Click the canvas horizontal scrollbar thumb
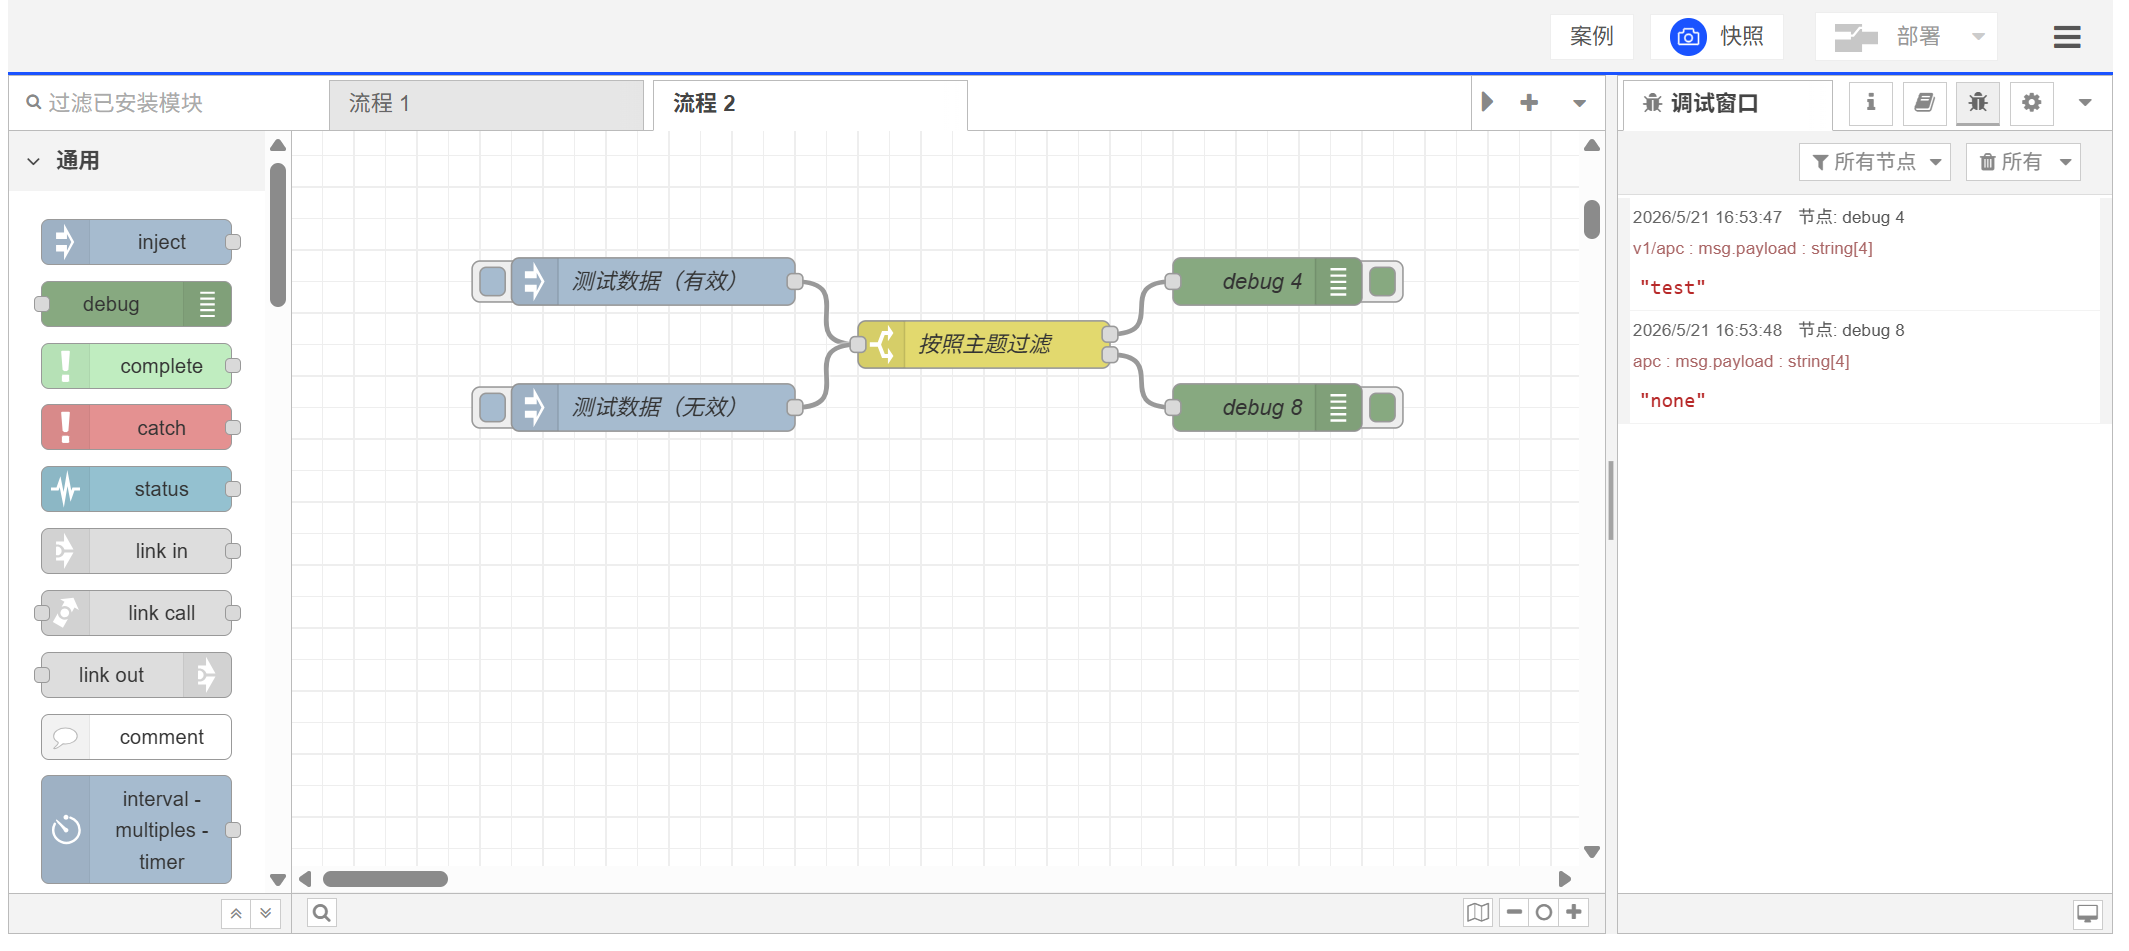 [x=385, y=879]
